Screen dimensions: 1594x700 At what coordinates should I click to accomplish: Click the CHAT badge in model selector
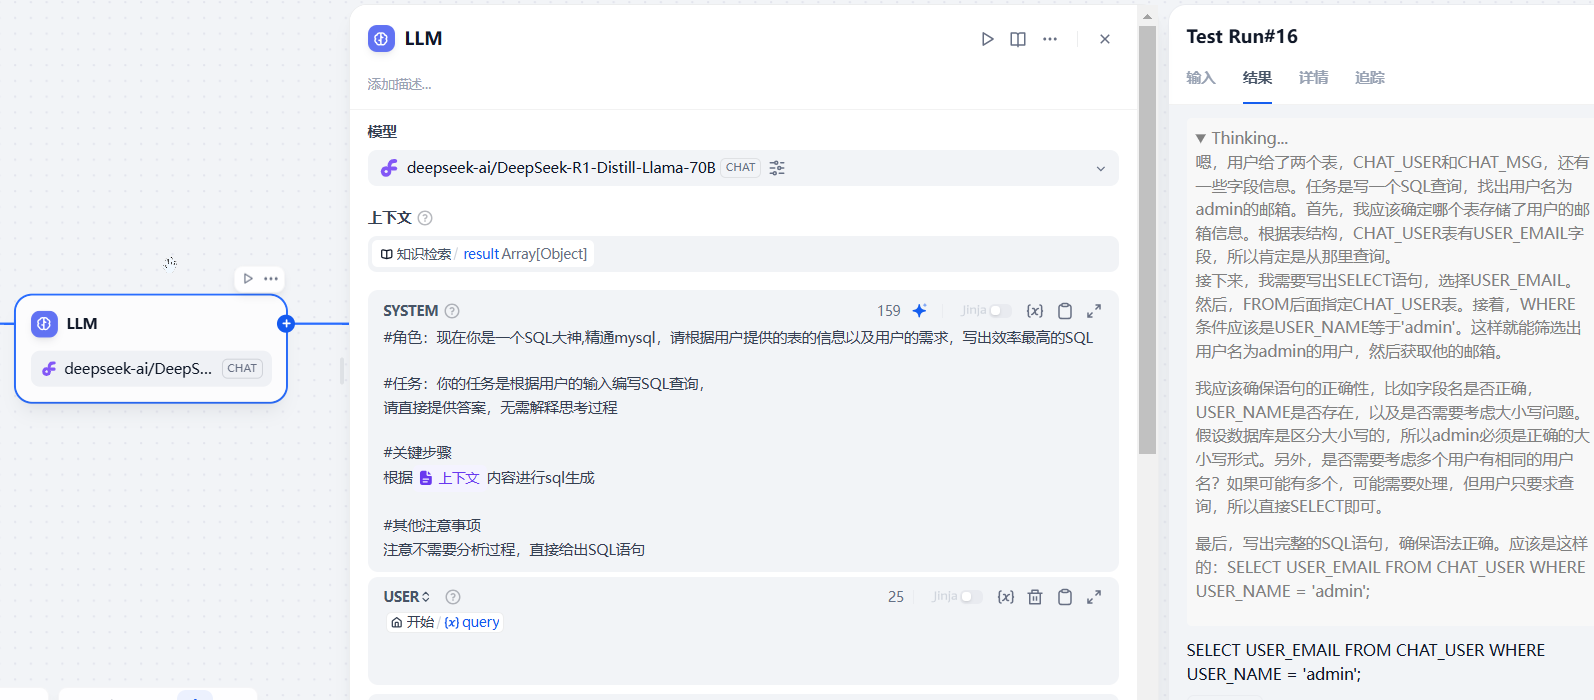[x=741, y=168]
